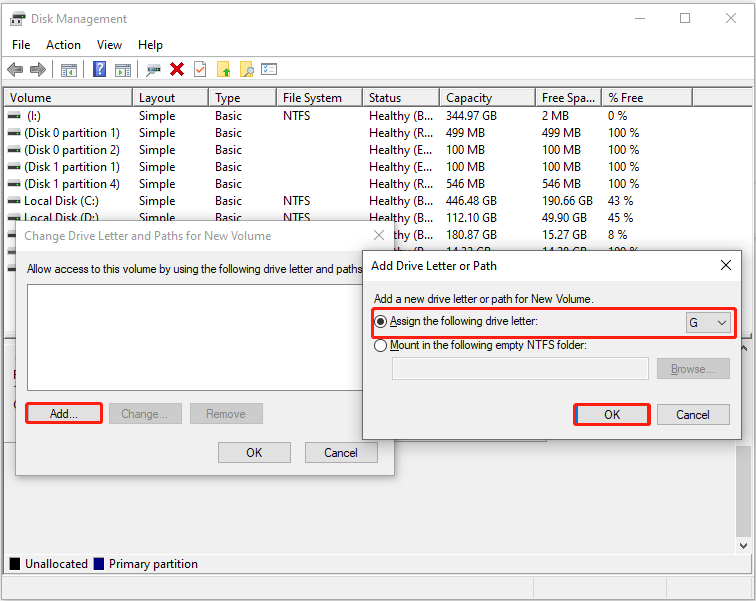
Task: Click the red X delete icon
Action: pyautogui.click(x=177, y=69)
